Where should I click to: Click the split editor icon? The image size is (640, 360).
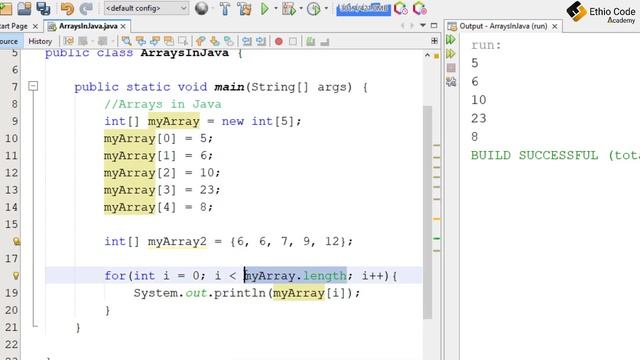[434, 41]
